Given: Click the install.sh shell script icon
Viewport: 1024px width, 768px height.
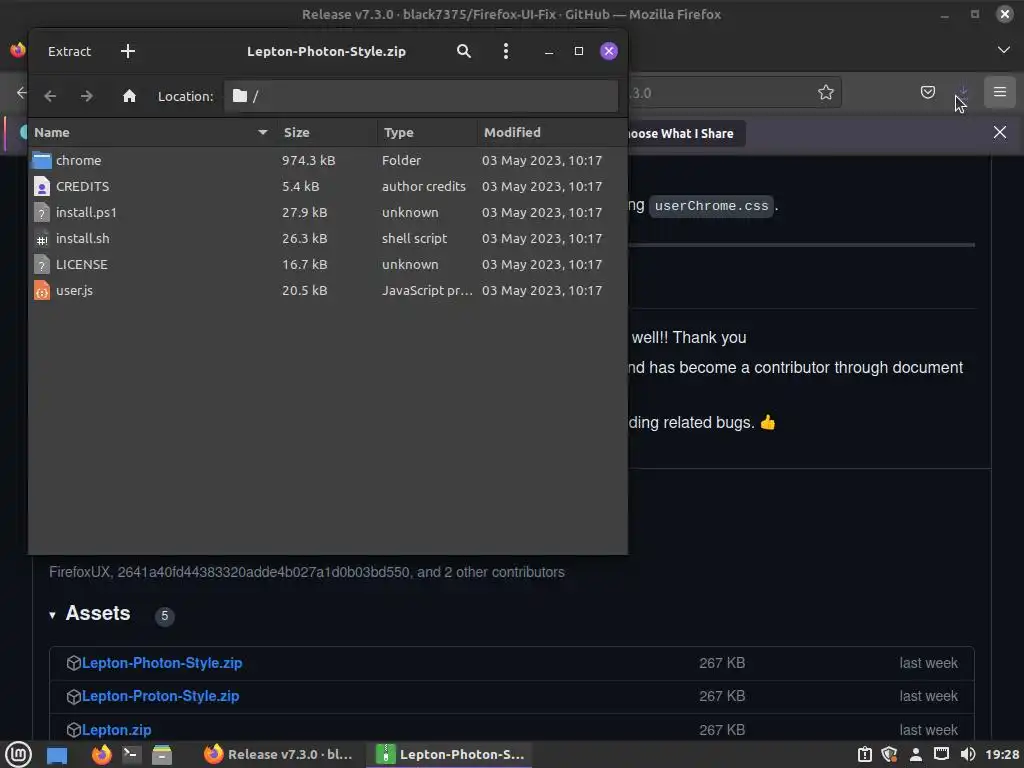Looking at the screenshot, I should [x=42, y=238].
